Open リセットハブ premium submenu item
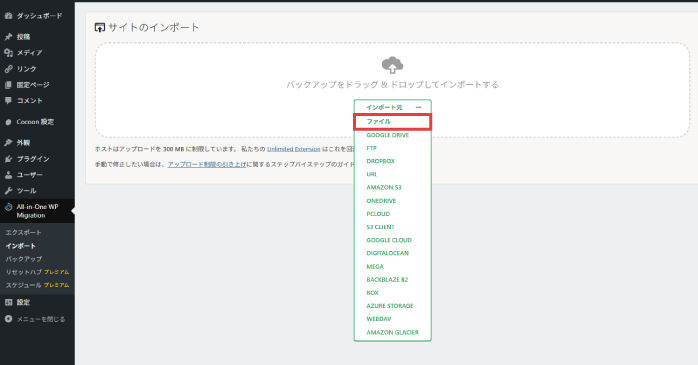698x365 pixels. 37,272
